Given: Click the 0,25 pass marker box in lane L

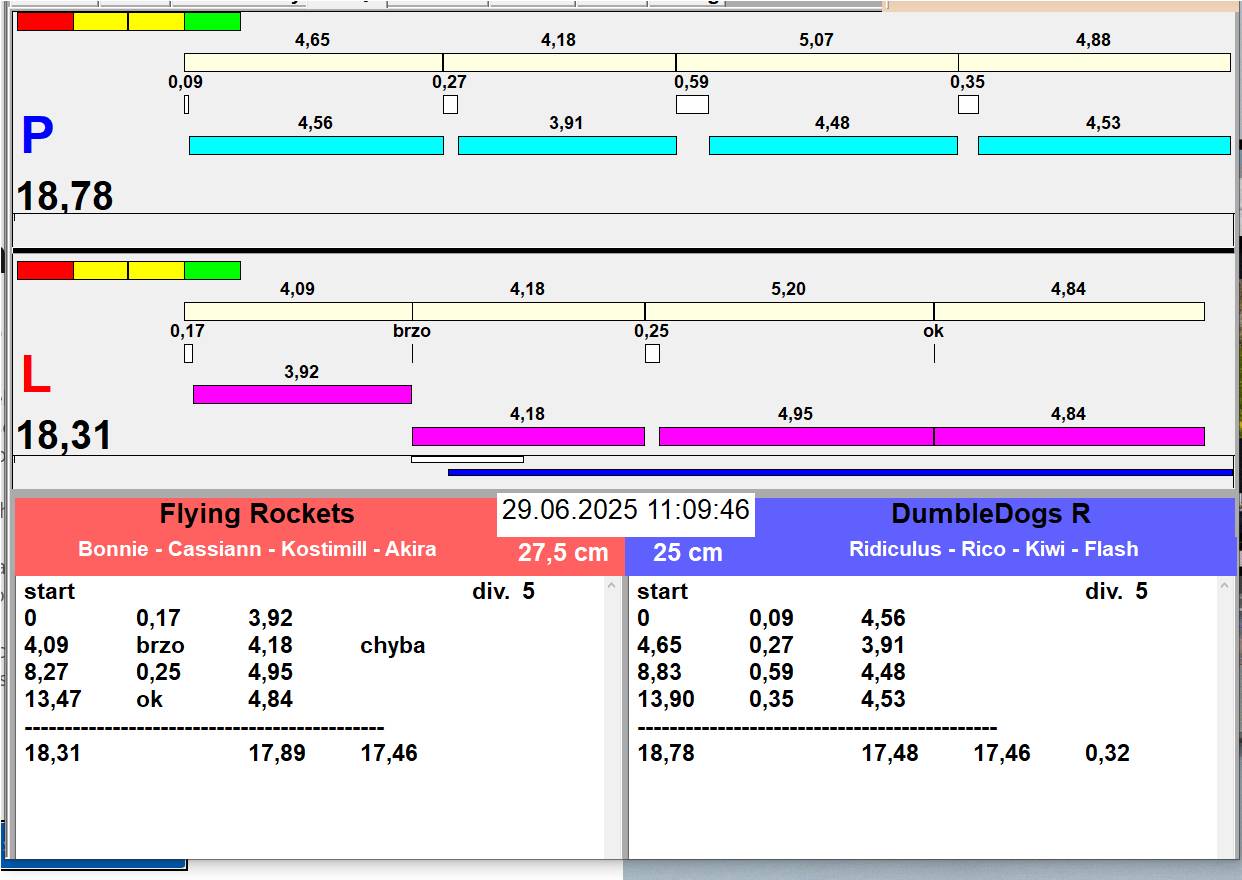Looking at the screenshot, I should (652, 353).
